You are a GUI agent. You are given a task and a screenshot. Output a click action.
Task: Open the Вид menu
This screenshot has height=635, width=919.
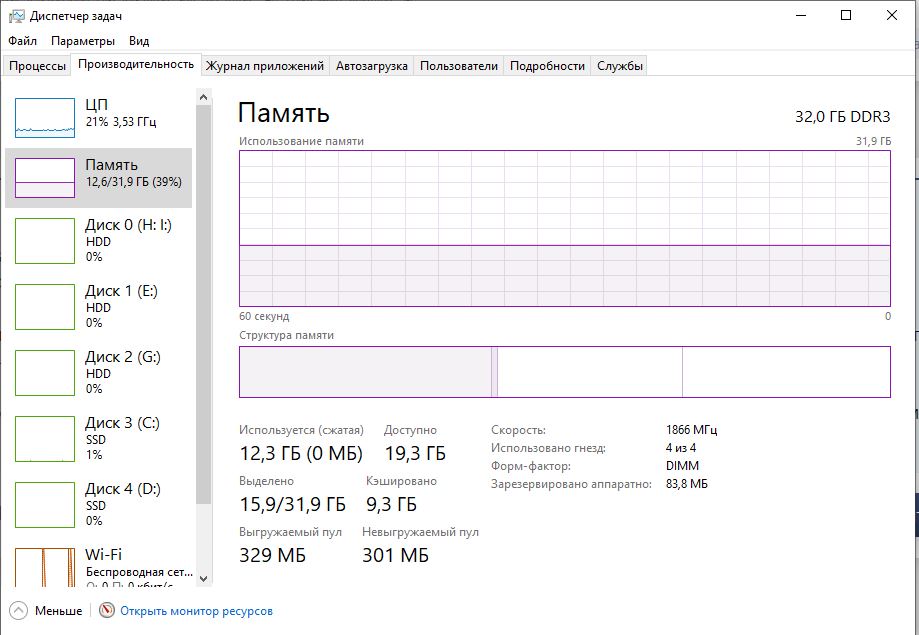[139, 41]
